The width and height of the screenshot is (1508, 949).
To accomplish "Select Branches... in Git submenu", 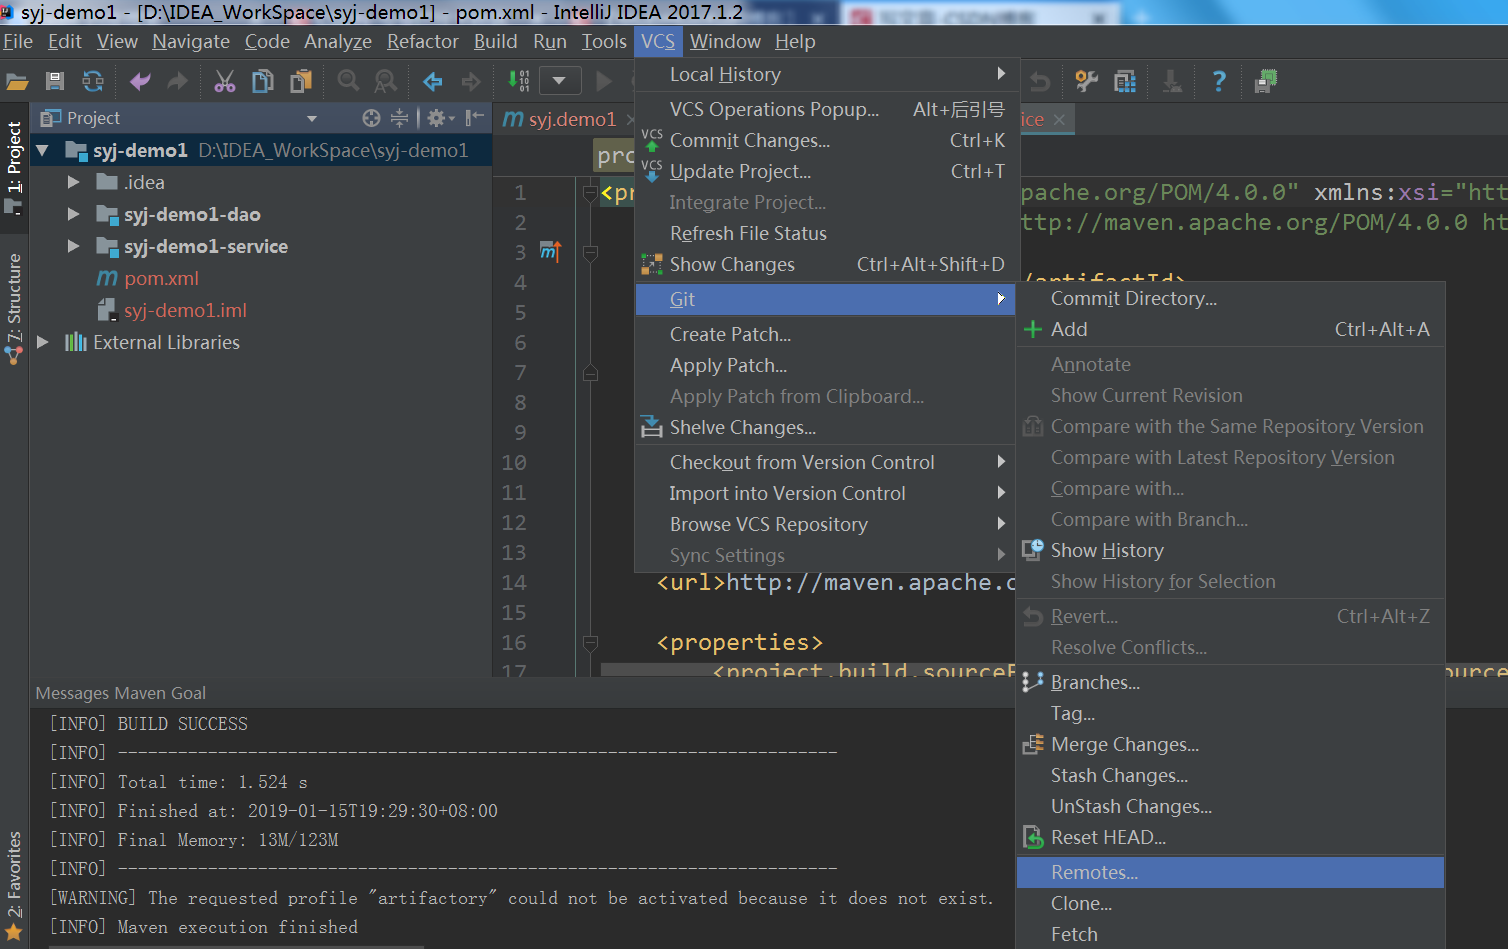I will [x=1230, y=682].
